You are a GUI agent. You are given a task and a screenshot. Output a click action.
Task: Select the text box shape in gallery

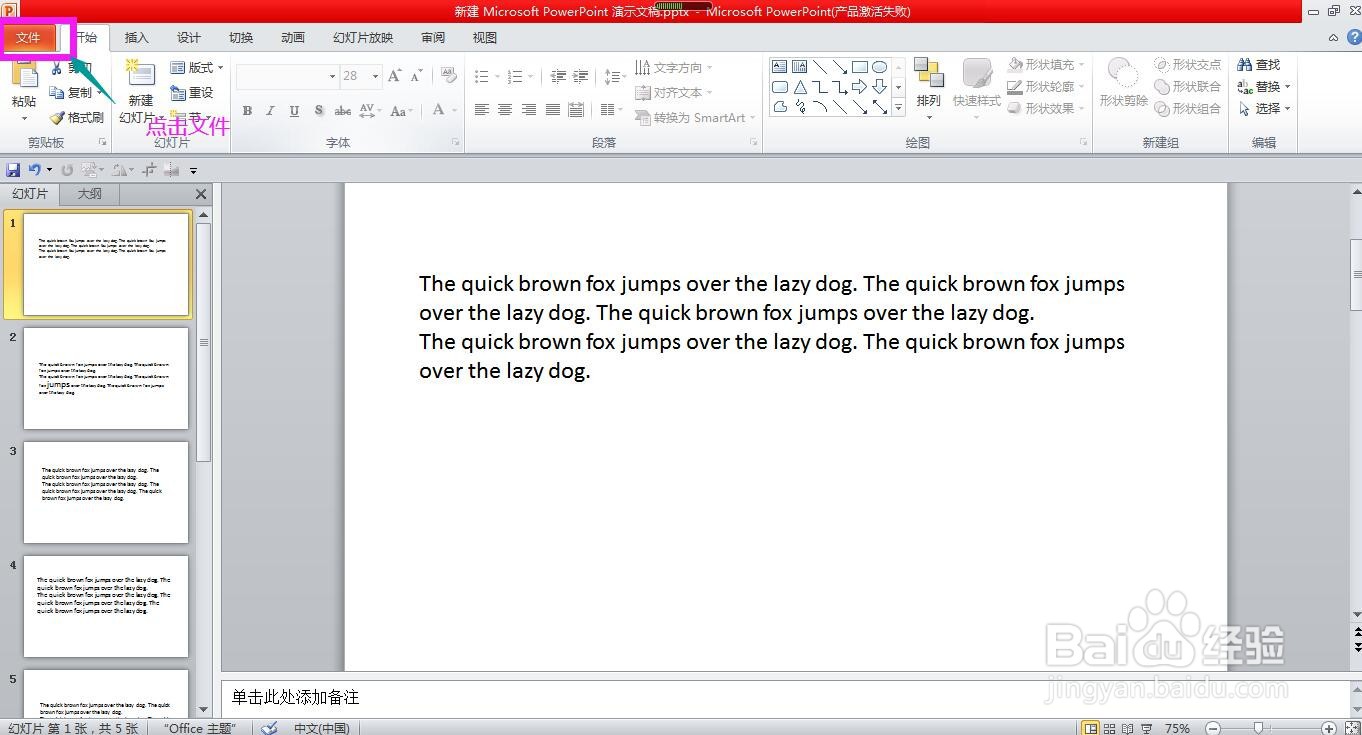[779, 67]
